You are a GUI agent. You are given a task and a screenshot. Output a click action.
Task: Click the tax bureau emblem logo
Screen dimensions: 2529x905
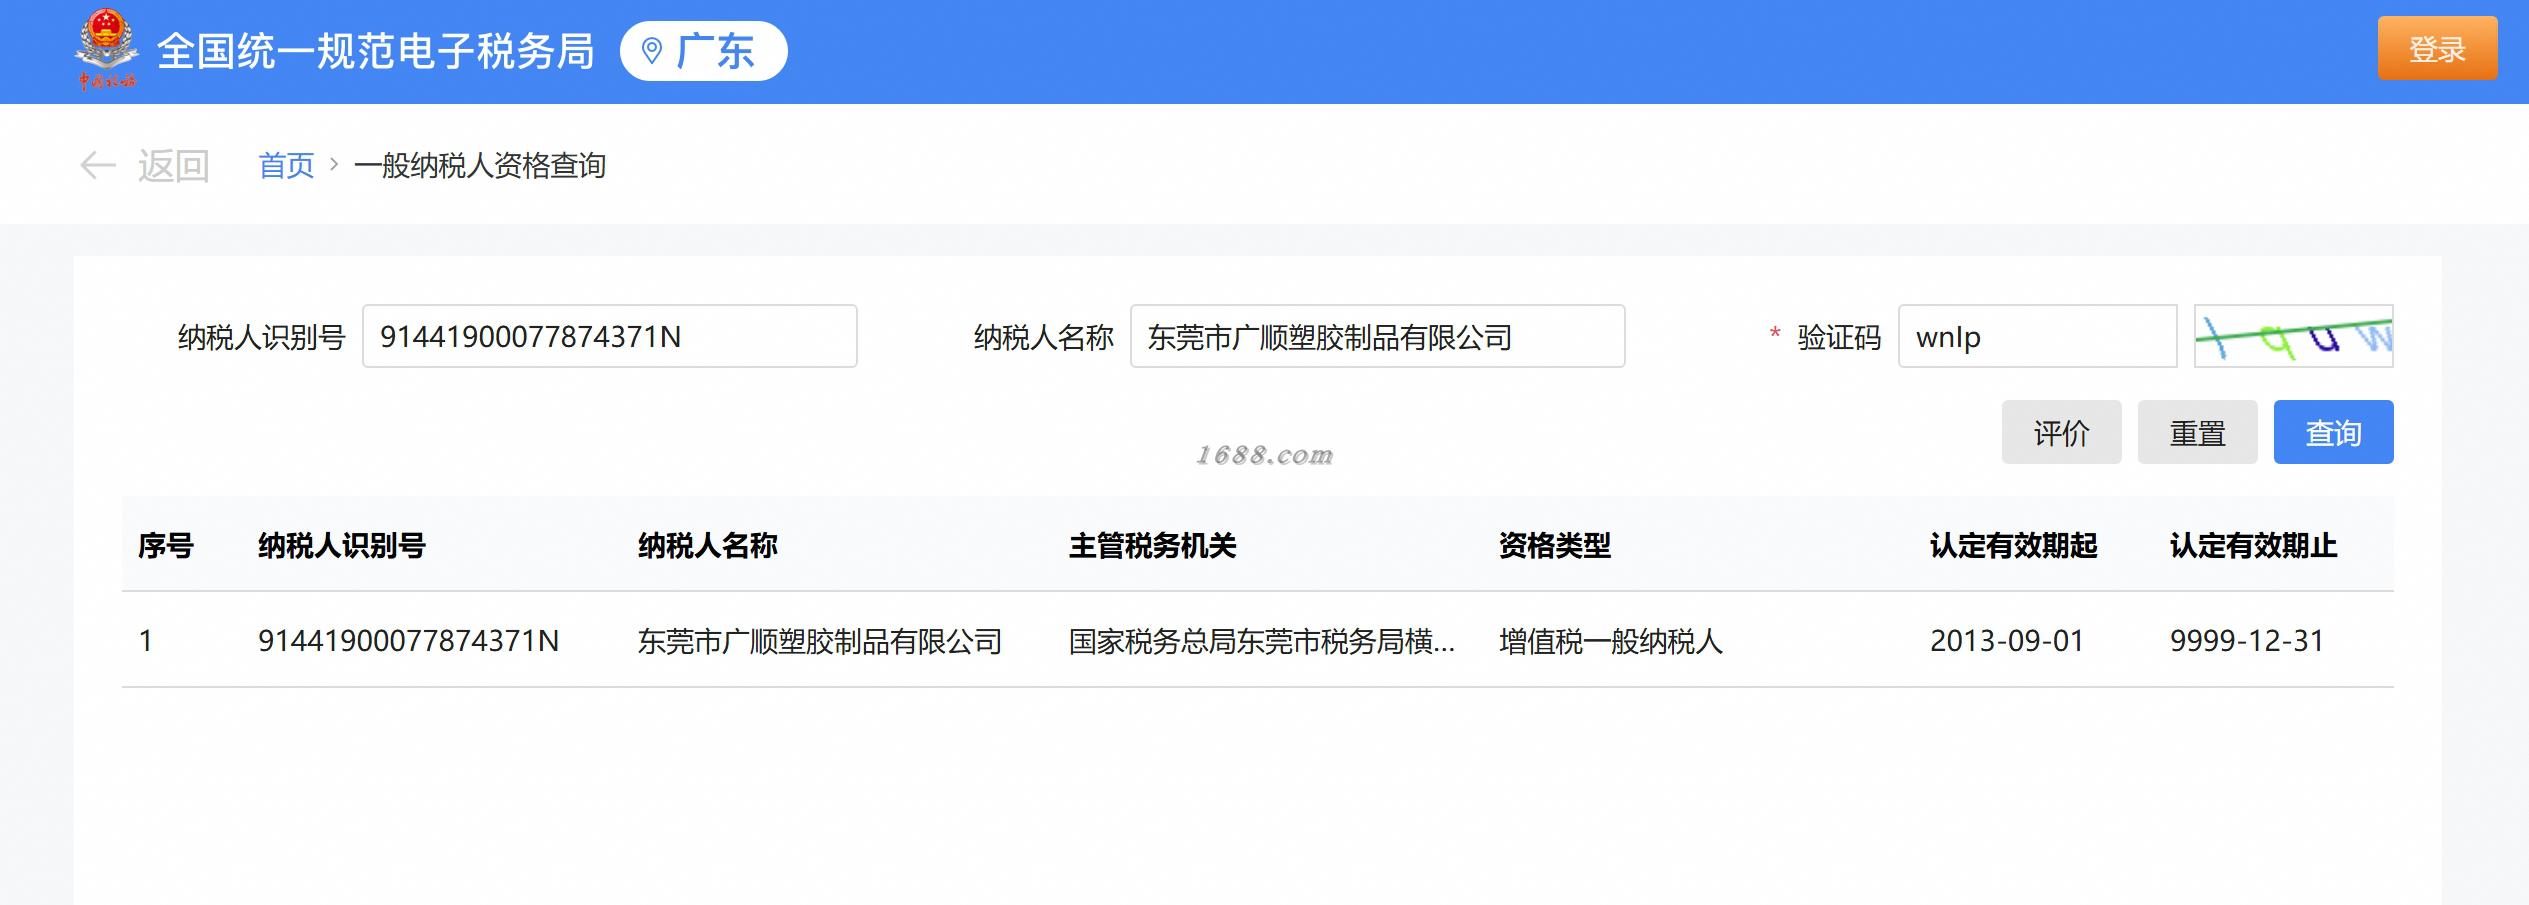107,50
